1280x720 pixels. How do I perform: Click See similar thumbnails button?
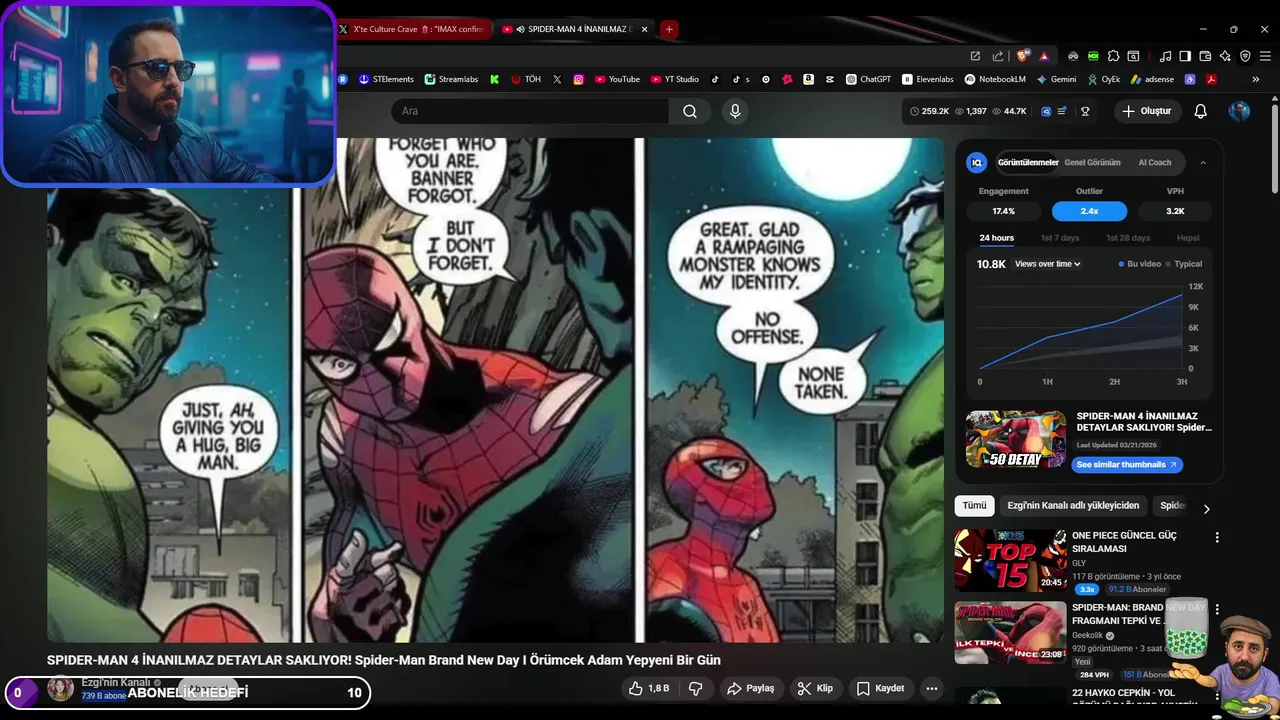click(1127, 465)
